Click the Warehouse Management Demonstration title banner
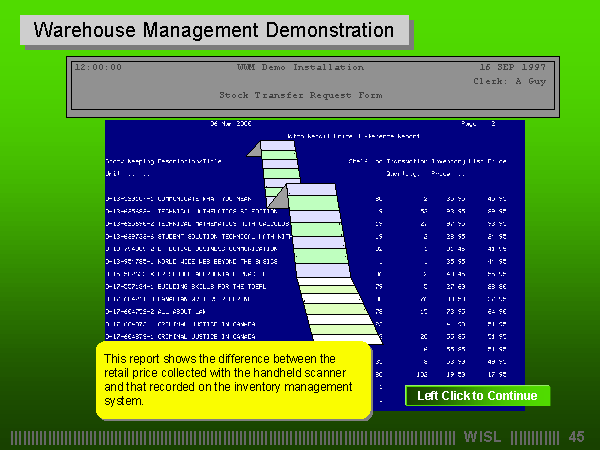The height and width of the screenshot is (450, 600). tap(214, 30)
